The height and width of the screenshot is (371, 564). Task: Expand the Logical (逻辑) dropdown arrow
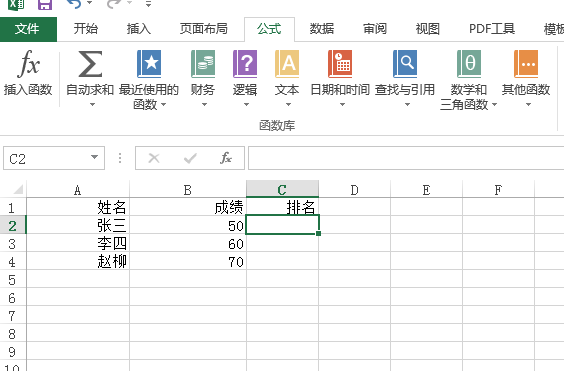pos(246,105)
